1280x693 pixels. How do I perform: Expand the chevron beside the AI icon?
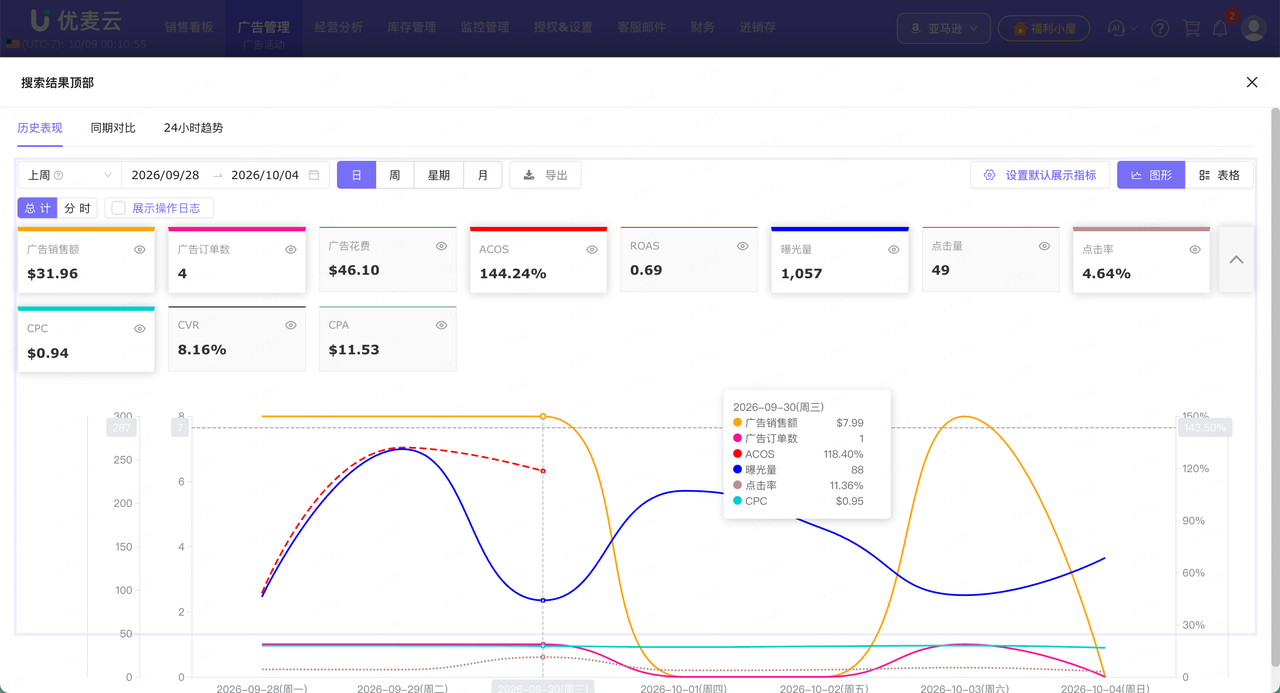click(1134, 29)
